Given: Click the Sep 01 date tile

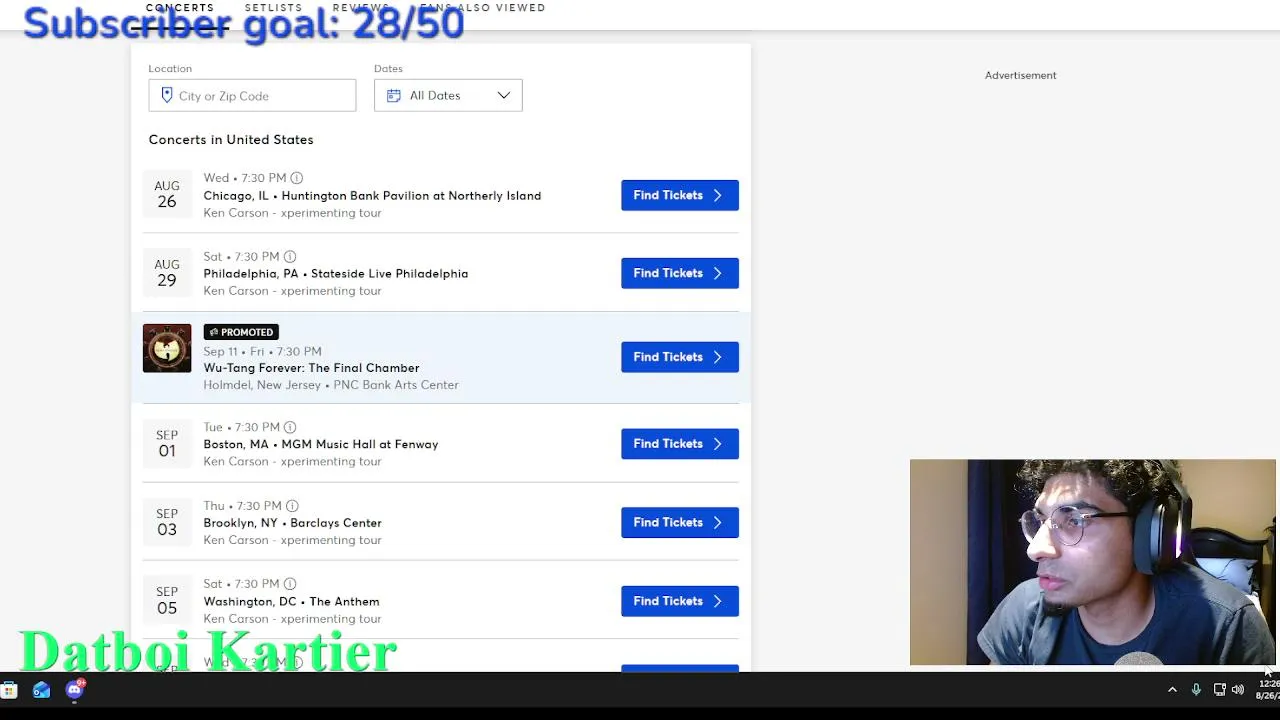Looking at the screenshot, I should coord(167,444).
